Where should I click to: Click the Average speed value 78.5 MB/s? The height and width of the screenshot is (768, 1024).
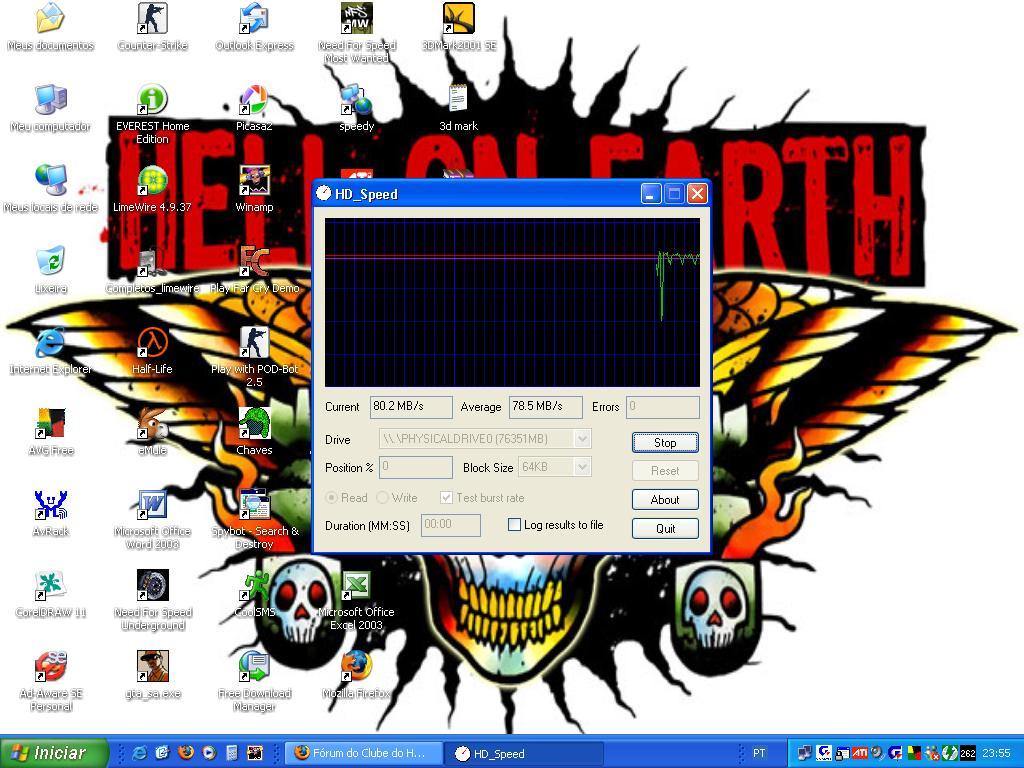click(545, 406)
